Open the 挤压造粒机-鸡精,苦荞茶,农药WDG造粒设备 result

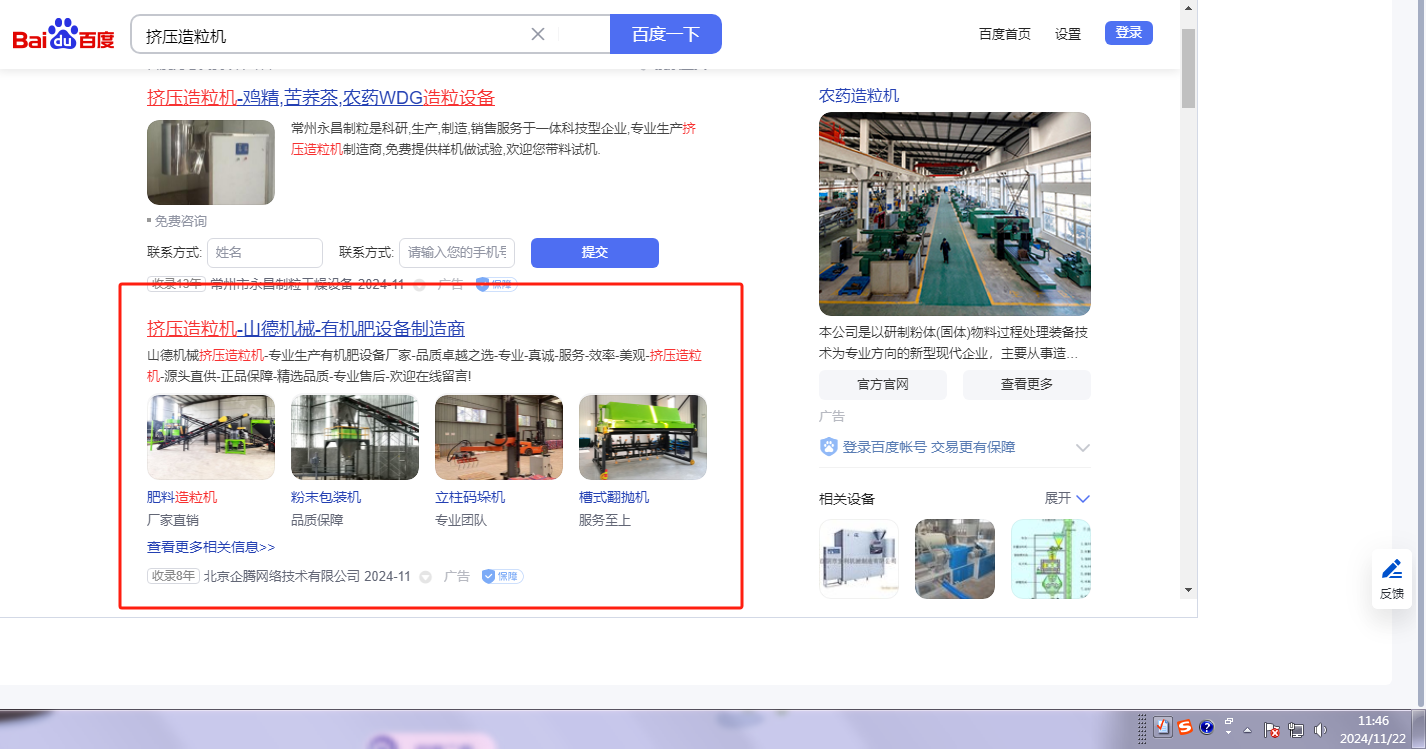pos(321,98)
